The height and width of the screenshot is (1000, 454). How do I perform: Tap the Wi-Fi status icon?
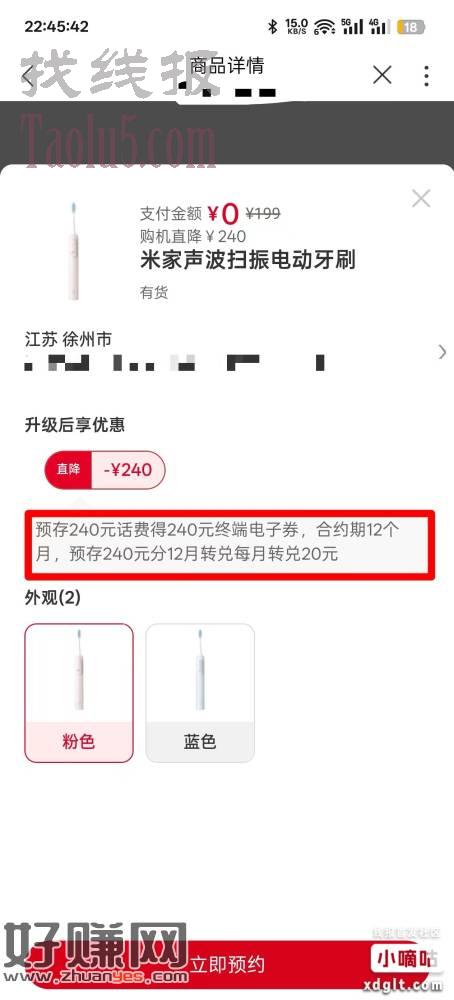coord(325,27)
